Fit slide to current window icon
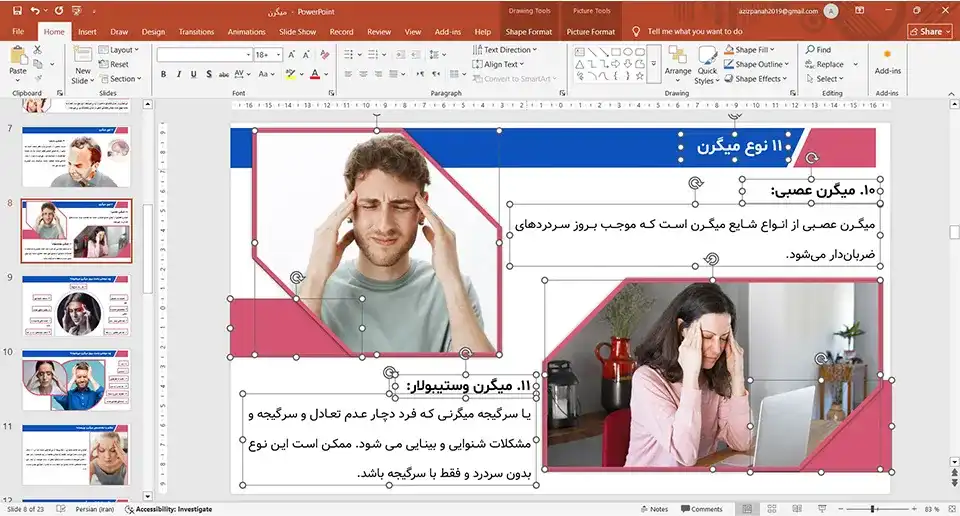 [x=951, y=509]
